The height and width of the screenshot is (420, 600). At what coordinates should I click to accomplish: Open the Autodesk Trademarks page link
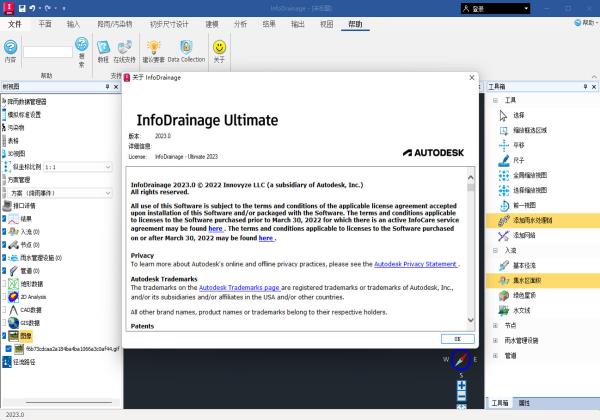(239, 288)
